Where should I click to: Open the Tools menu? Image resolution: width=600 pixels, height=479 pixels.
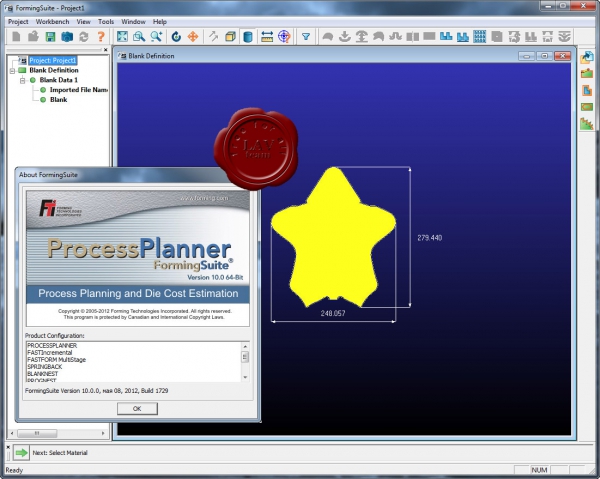click(x=106, y=22)
